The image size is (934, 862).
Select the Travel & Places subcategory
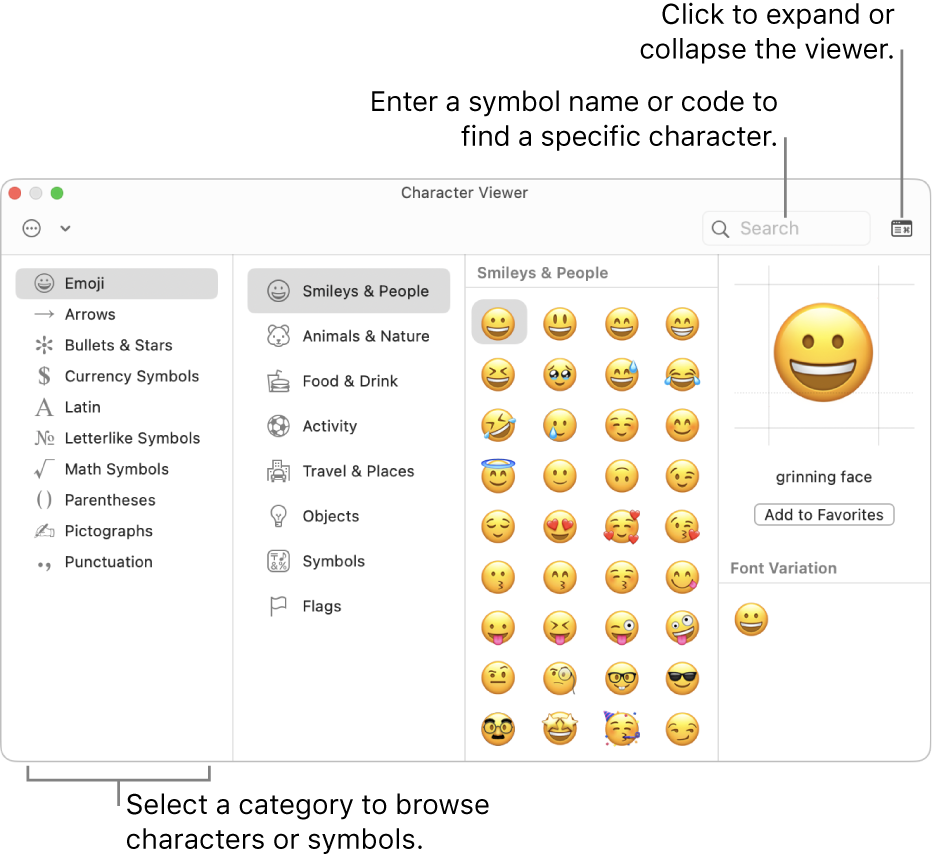pyautogui.click(x=358, y=472)
